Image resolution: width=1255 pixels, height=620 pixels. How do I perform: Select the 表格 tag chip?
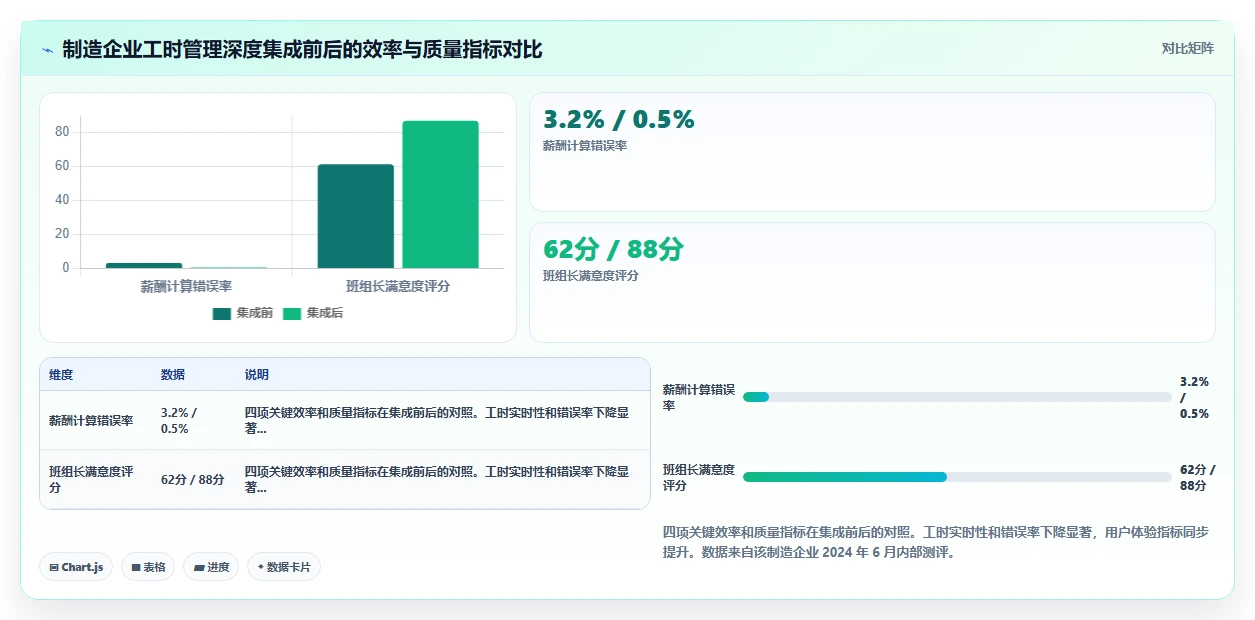click(x=148, y=567)
